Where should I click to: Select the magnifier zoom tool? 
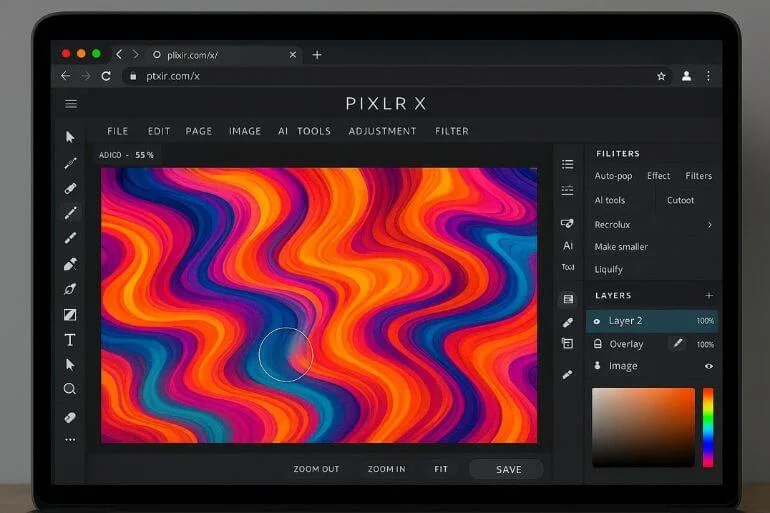tap(70, 389)
